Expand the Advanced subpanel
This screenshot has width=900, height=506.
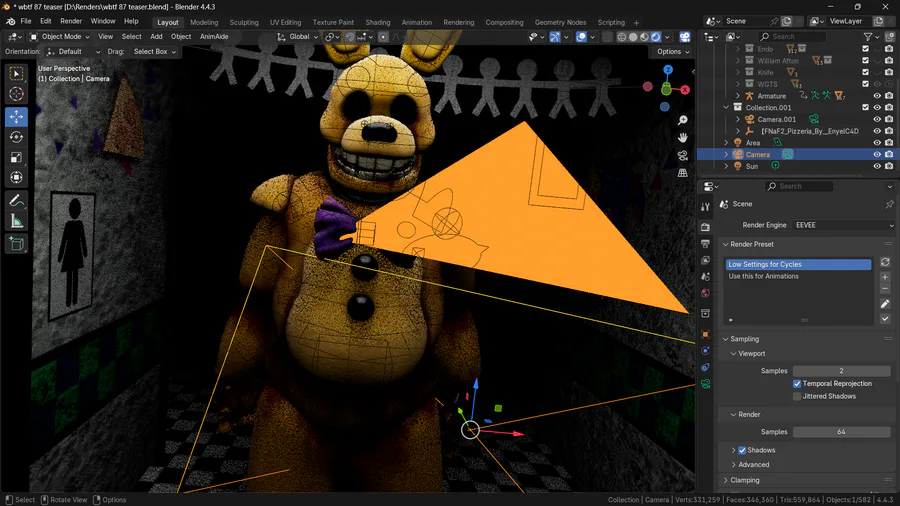pyautogui.click(x=753, y=465)
